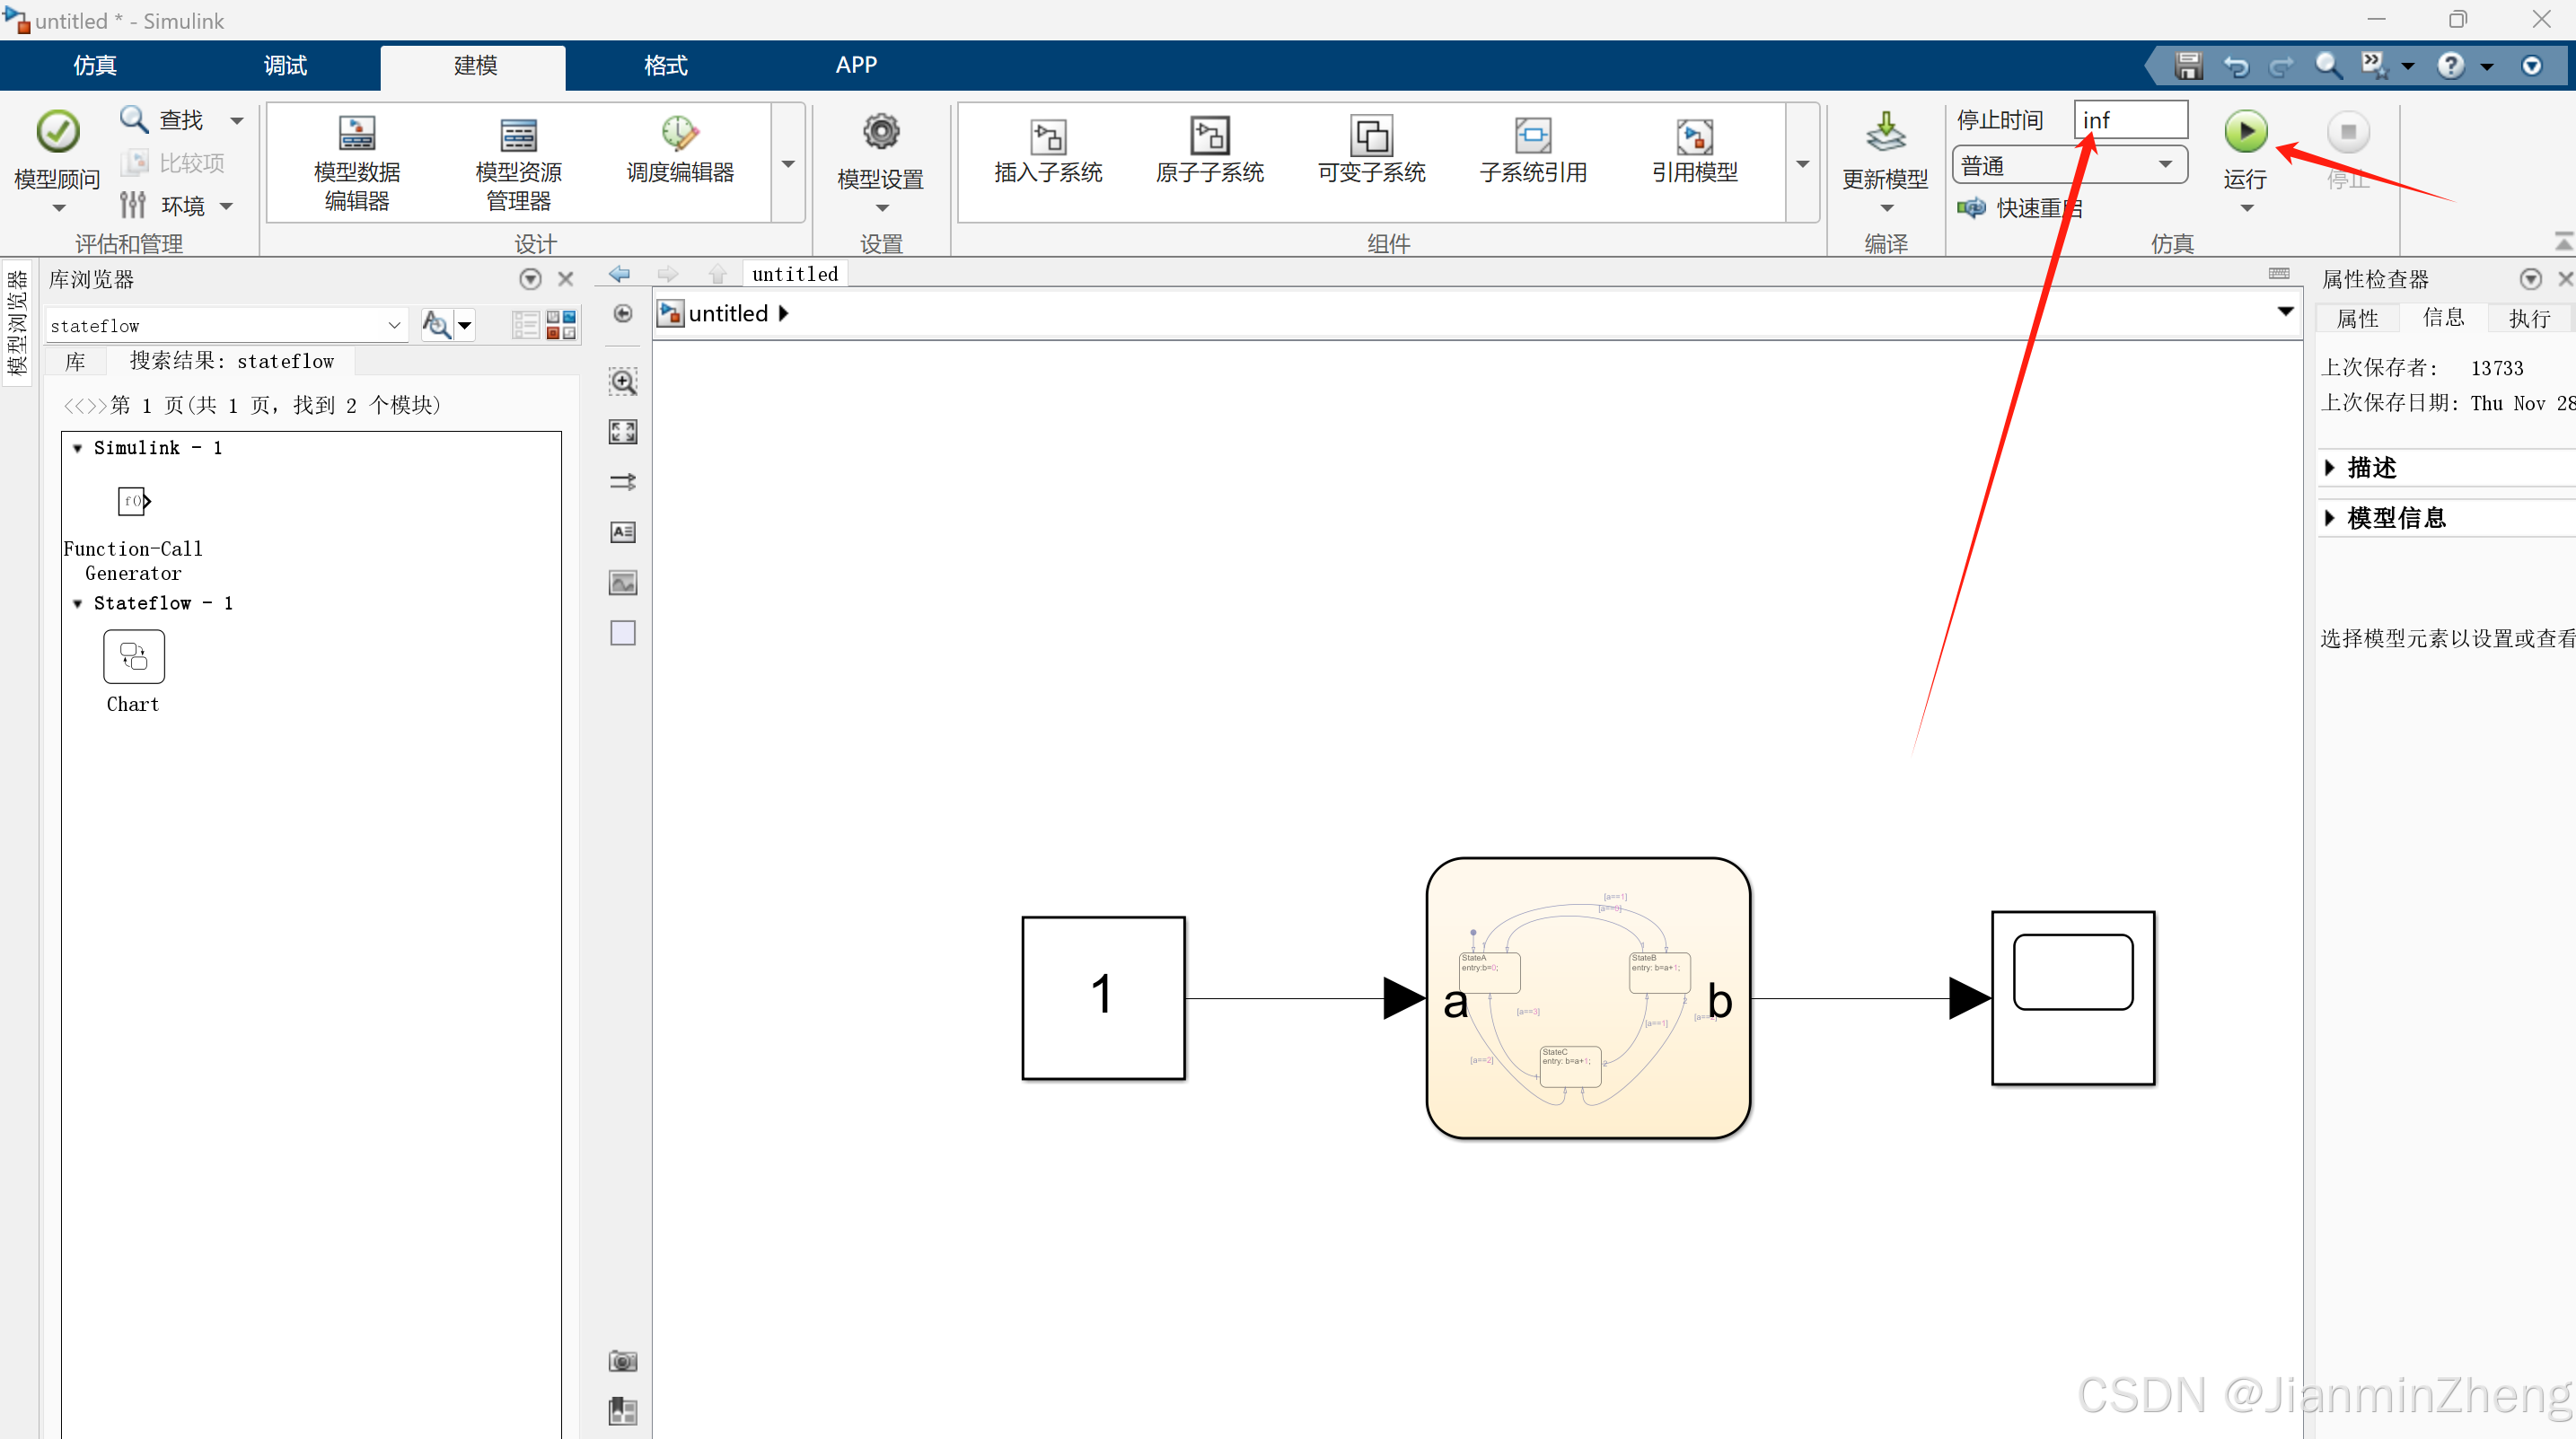Expand the 描述 section

point(2330,467)
